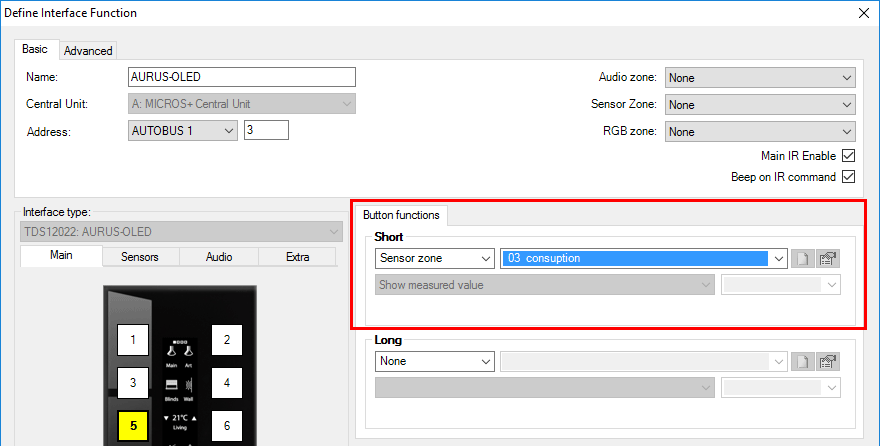Viewport: 880px width, 446px height.
Task: Close the Define Interface Function dialog
Action: [x=864, y=13]
